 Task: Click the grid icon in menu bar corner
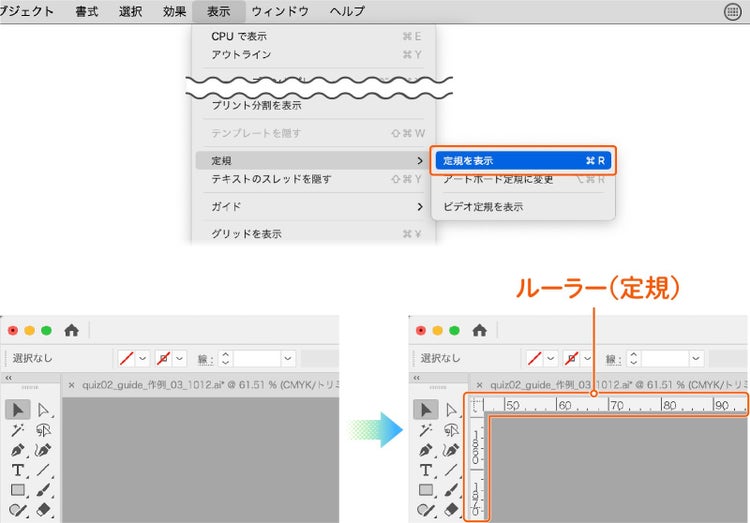(732, 11)
